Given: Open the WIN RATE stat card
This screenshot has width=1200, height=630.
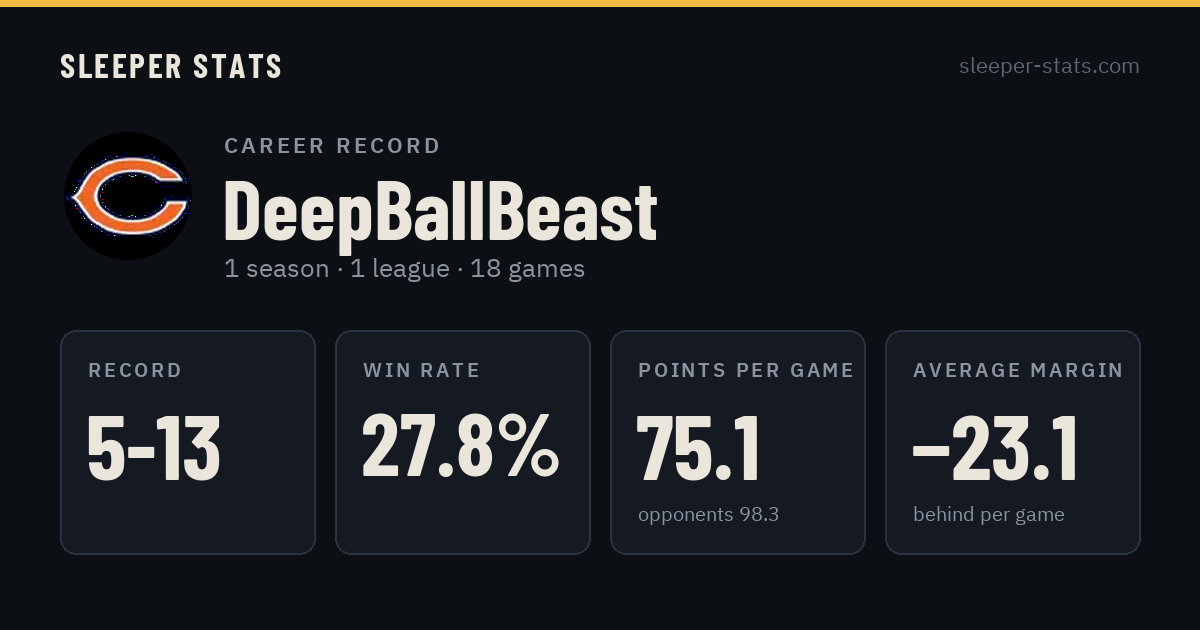Looking at the screenshot, I should 463,442.
